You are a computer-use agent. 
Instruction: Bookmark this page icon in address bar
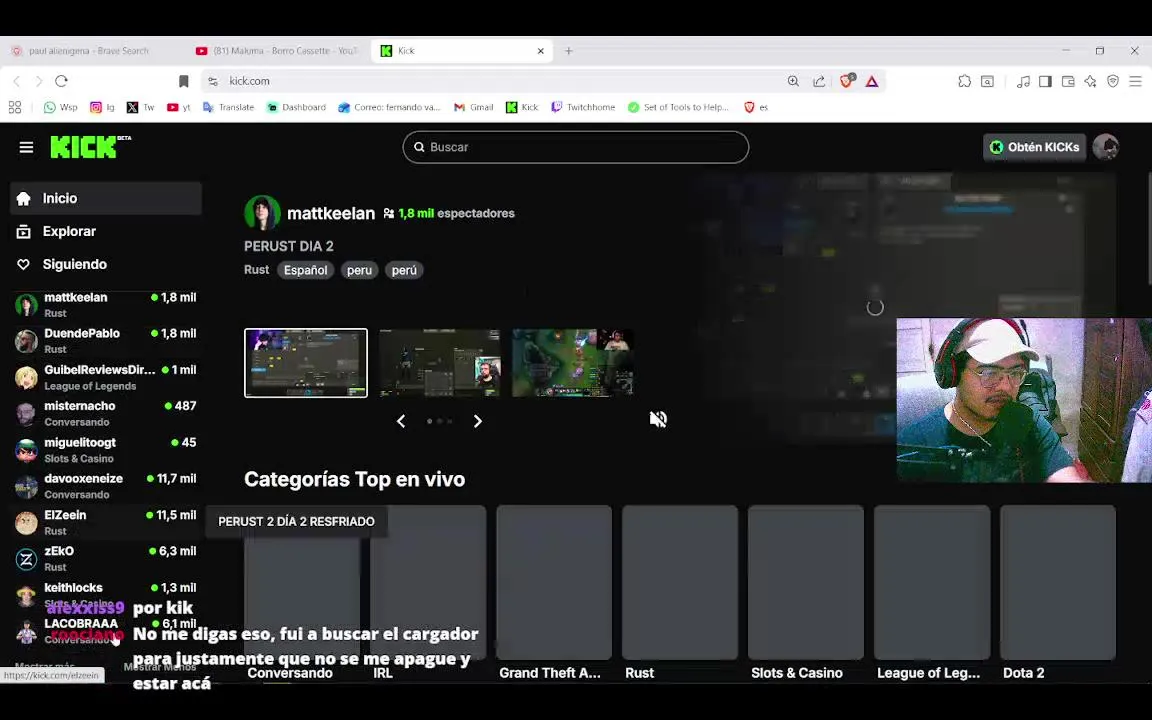[x=184, y=81]
